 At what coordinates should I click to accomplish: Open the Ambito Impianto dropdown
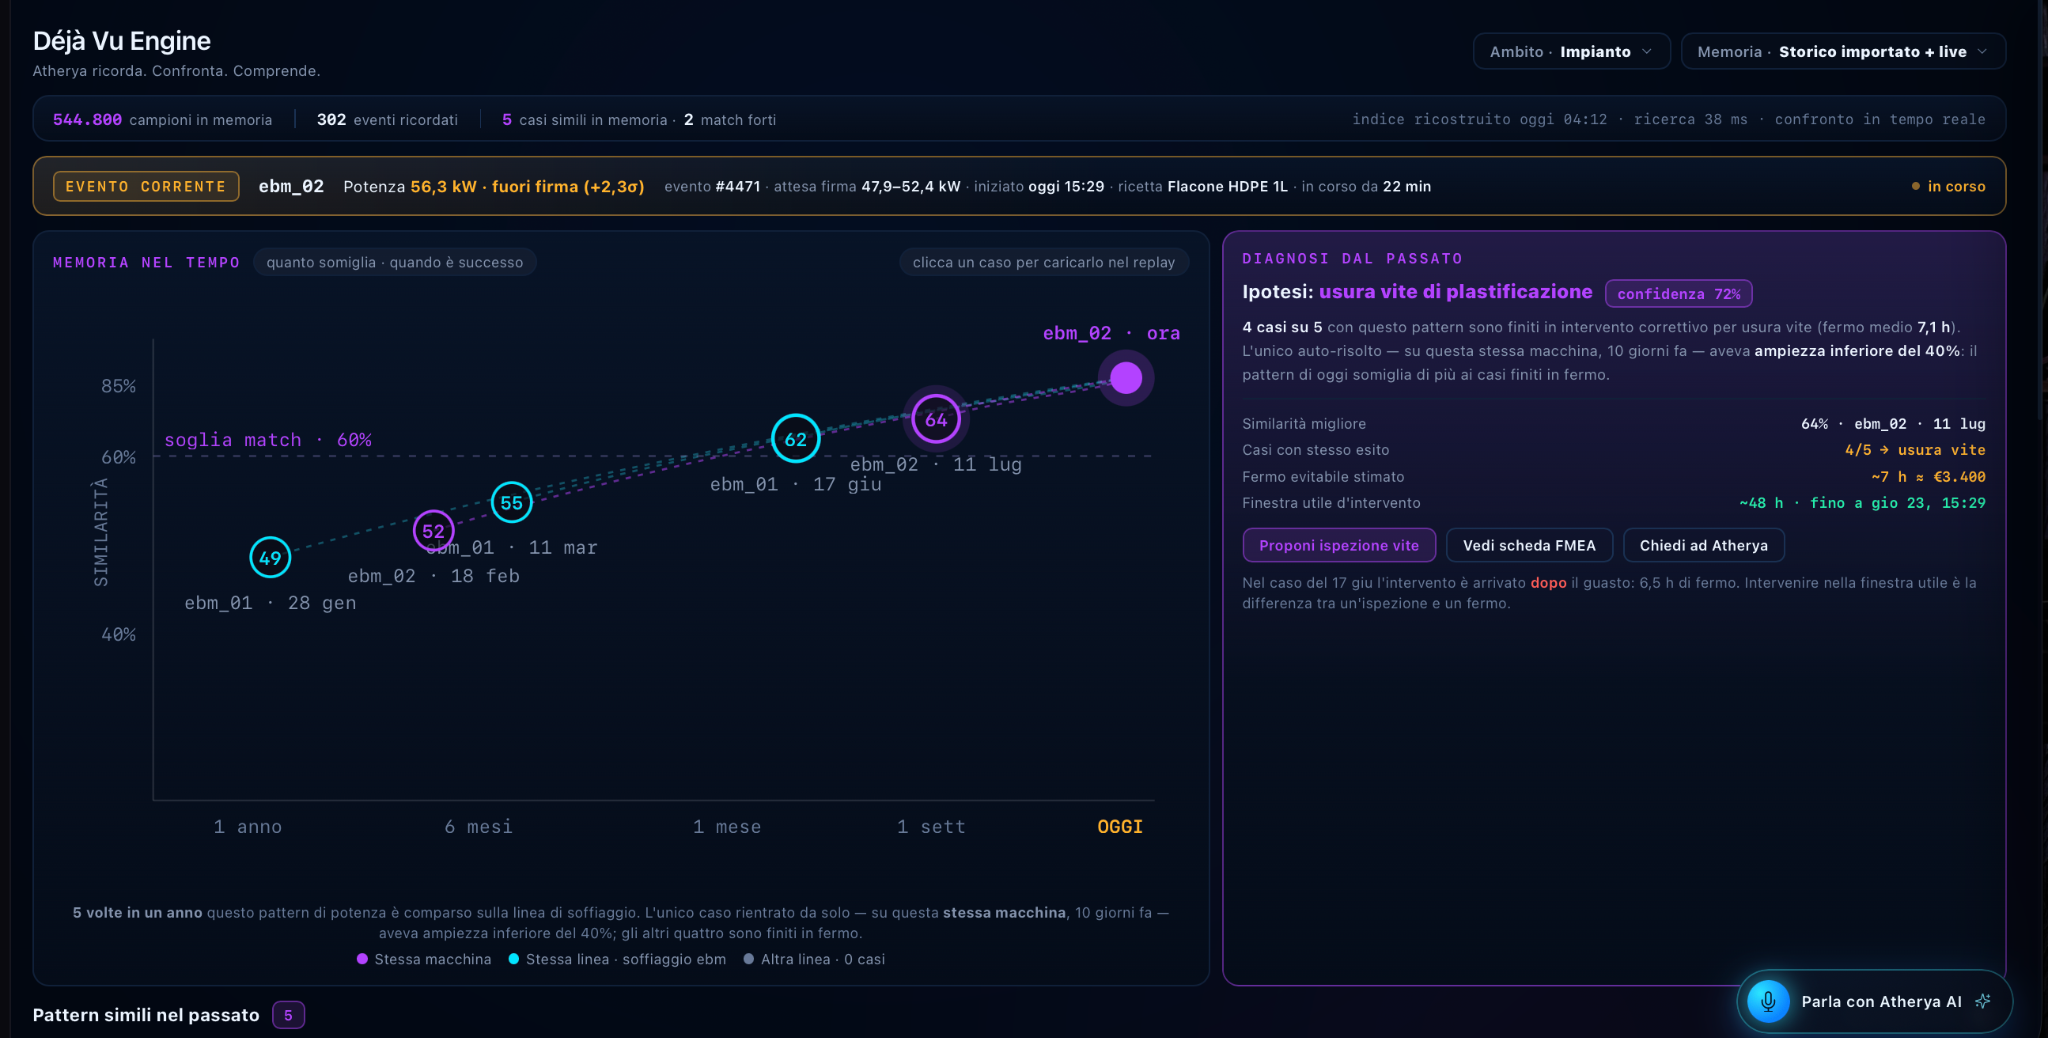point(1571,52)
